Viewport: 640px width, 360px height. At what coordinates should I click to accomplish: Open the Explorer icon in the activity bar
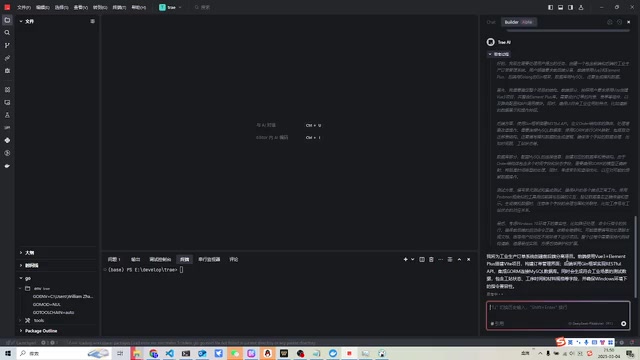point(7,20)
